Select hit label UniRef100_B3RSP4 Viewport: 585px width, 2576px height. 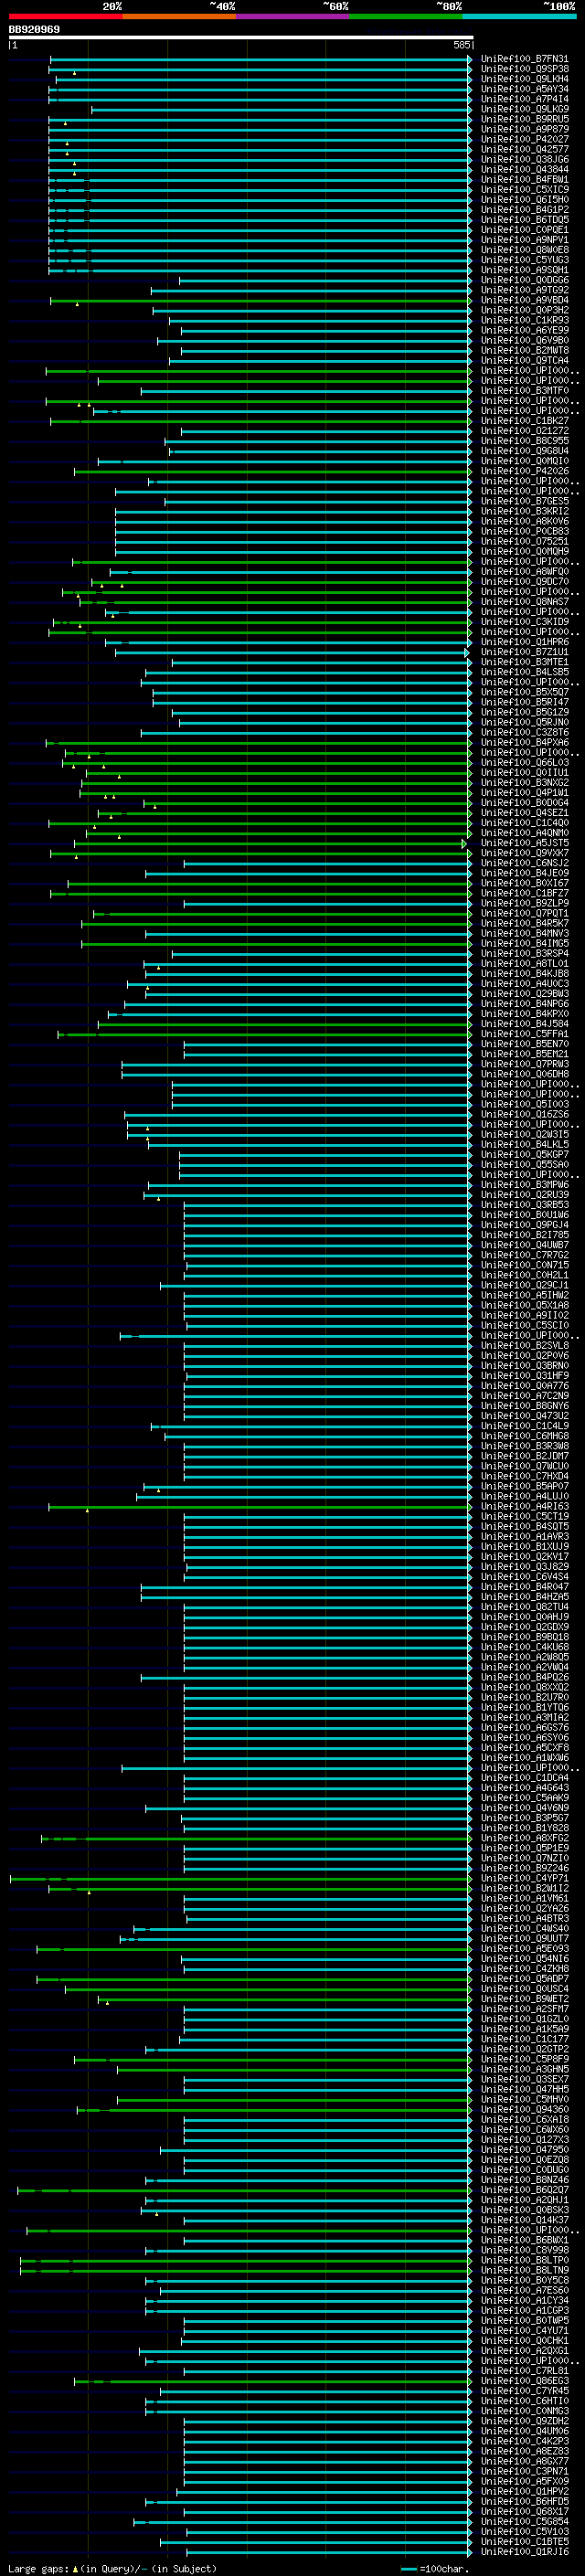524,953
